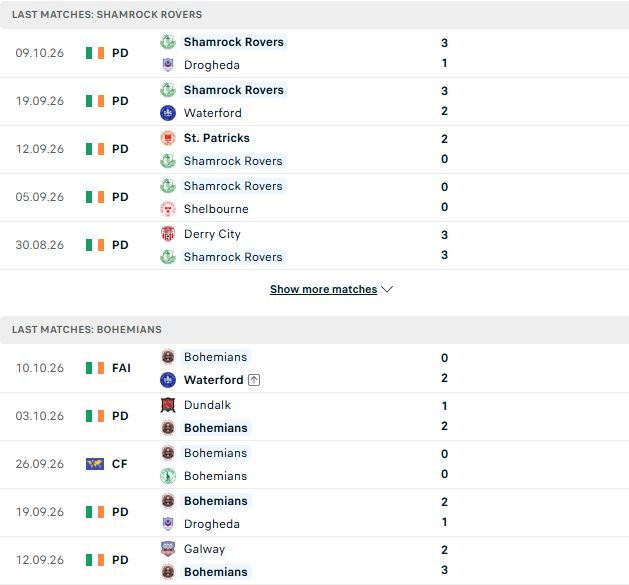Viewport: 629px width, 585px height.
Task: Click Ireland flag in 10.10.26 FAI row
Action: pos(95,368)
